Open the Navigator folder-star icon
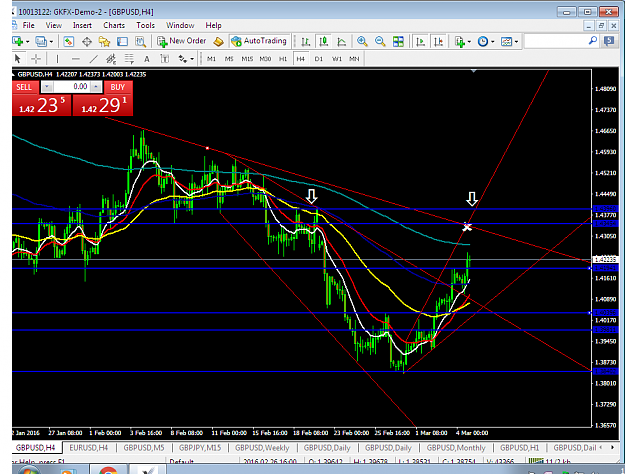 (x=104, y=41)
